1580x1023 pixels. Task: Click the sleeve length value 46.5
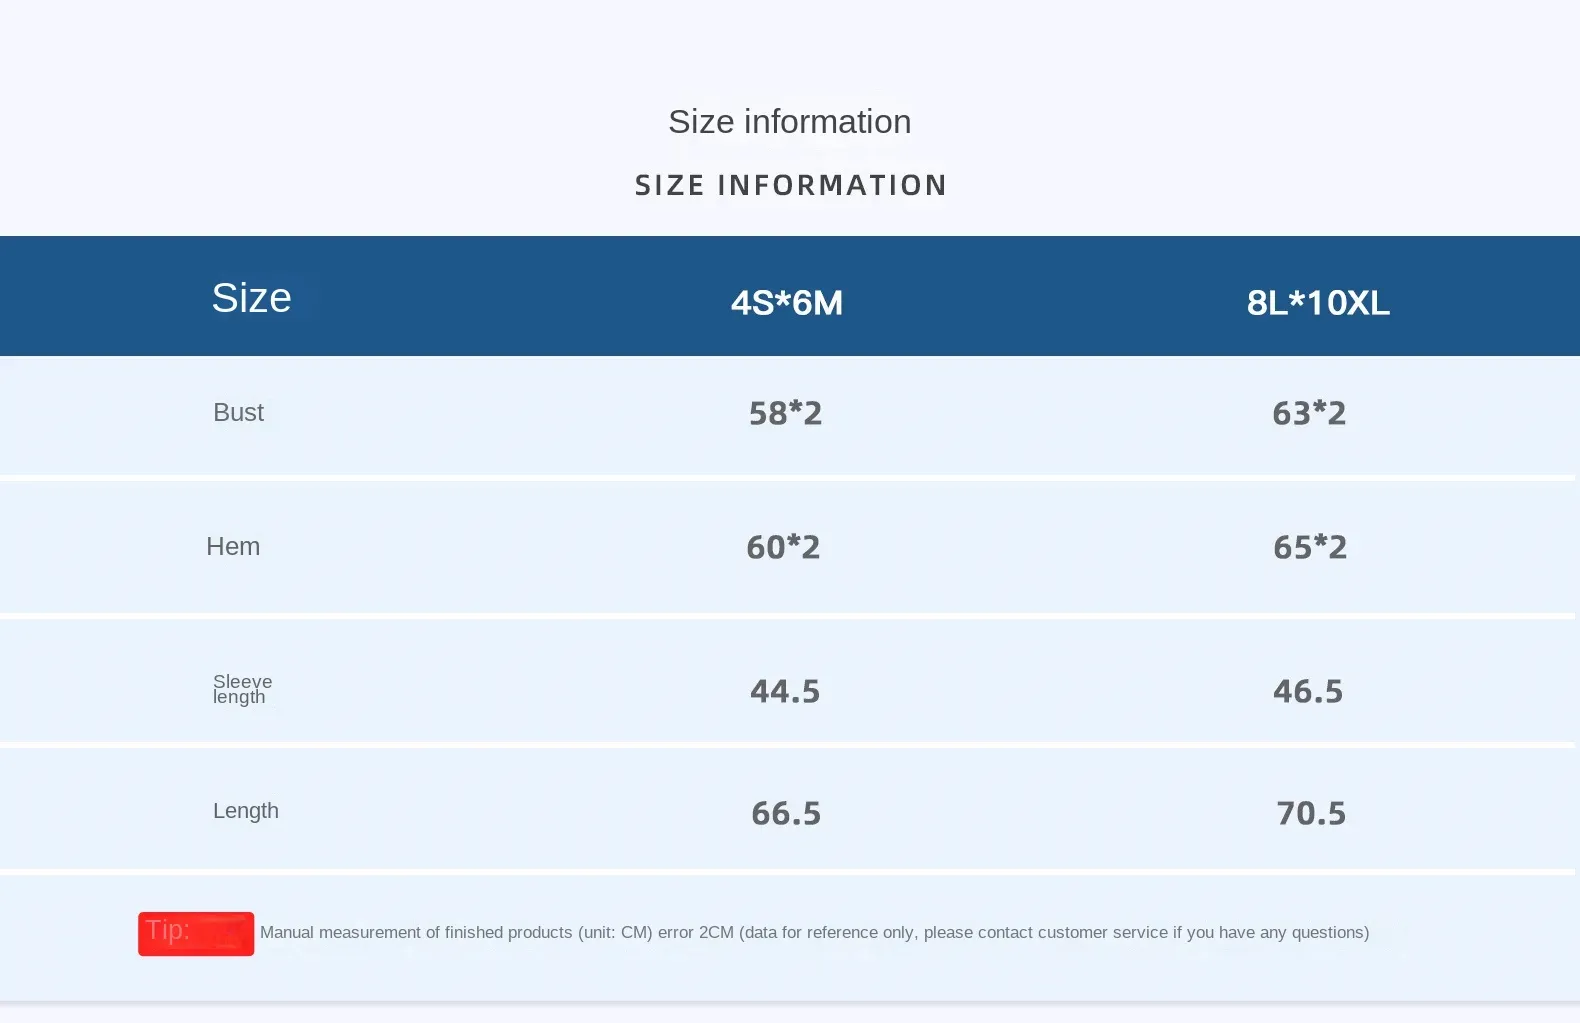(1308, 691)
